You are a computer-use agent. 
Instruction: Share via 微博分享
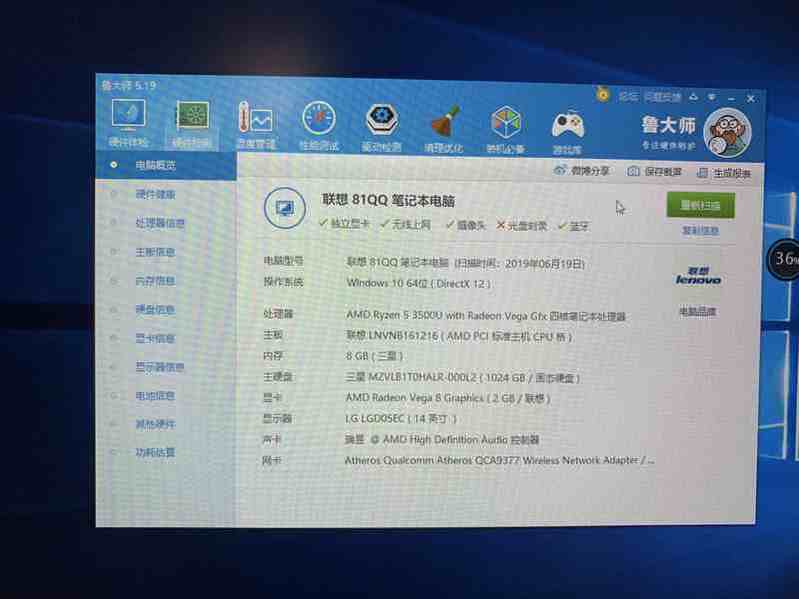pyautogui.click(x=581, y=171)
